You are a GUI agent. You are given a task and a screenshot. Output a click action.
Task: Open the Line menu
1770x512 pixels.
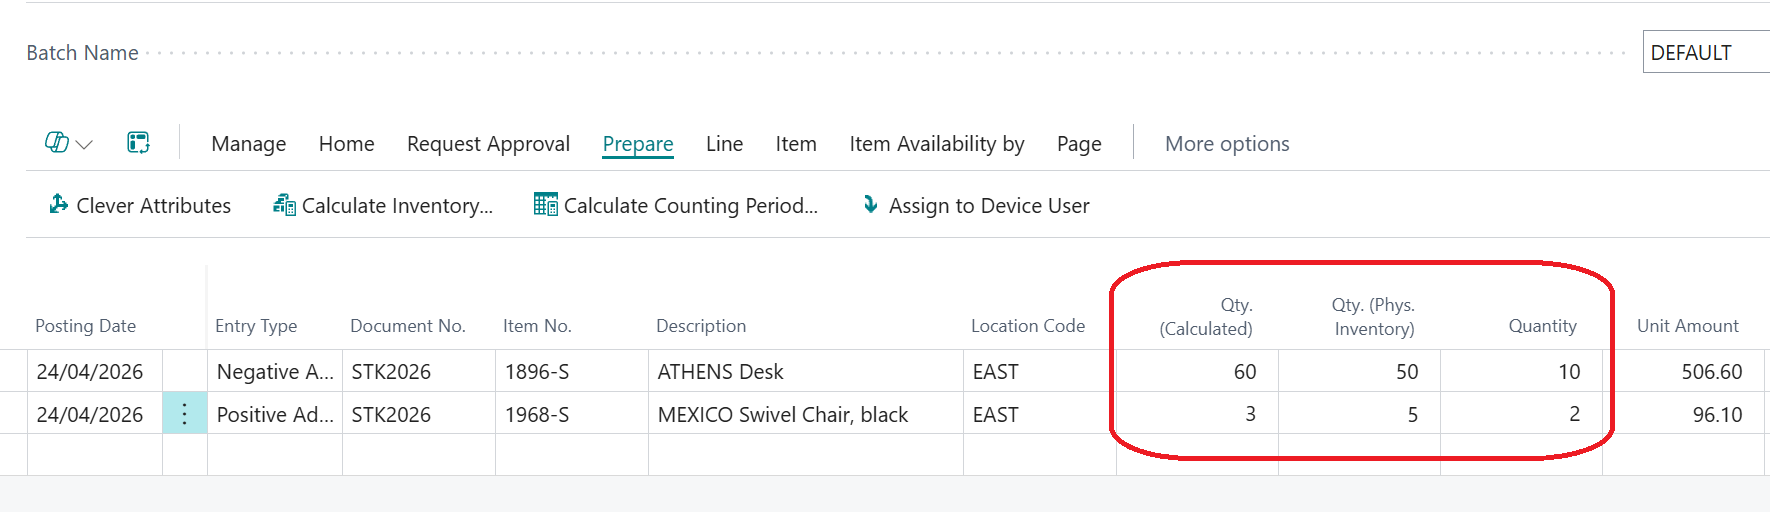(724, 144)
